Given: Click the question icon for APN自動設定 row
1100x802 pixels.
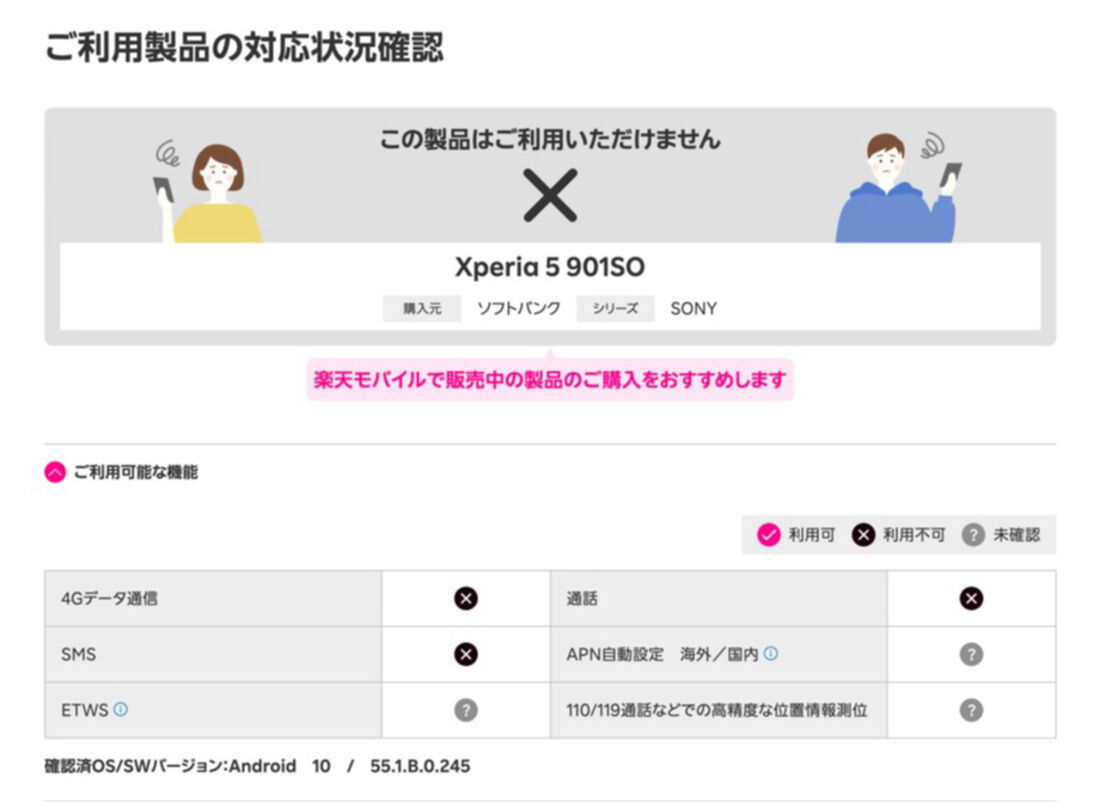Looking at the screenshot, I should (x=971, y=655).
